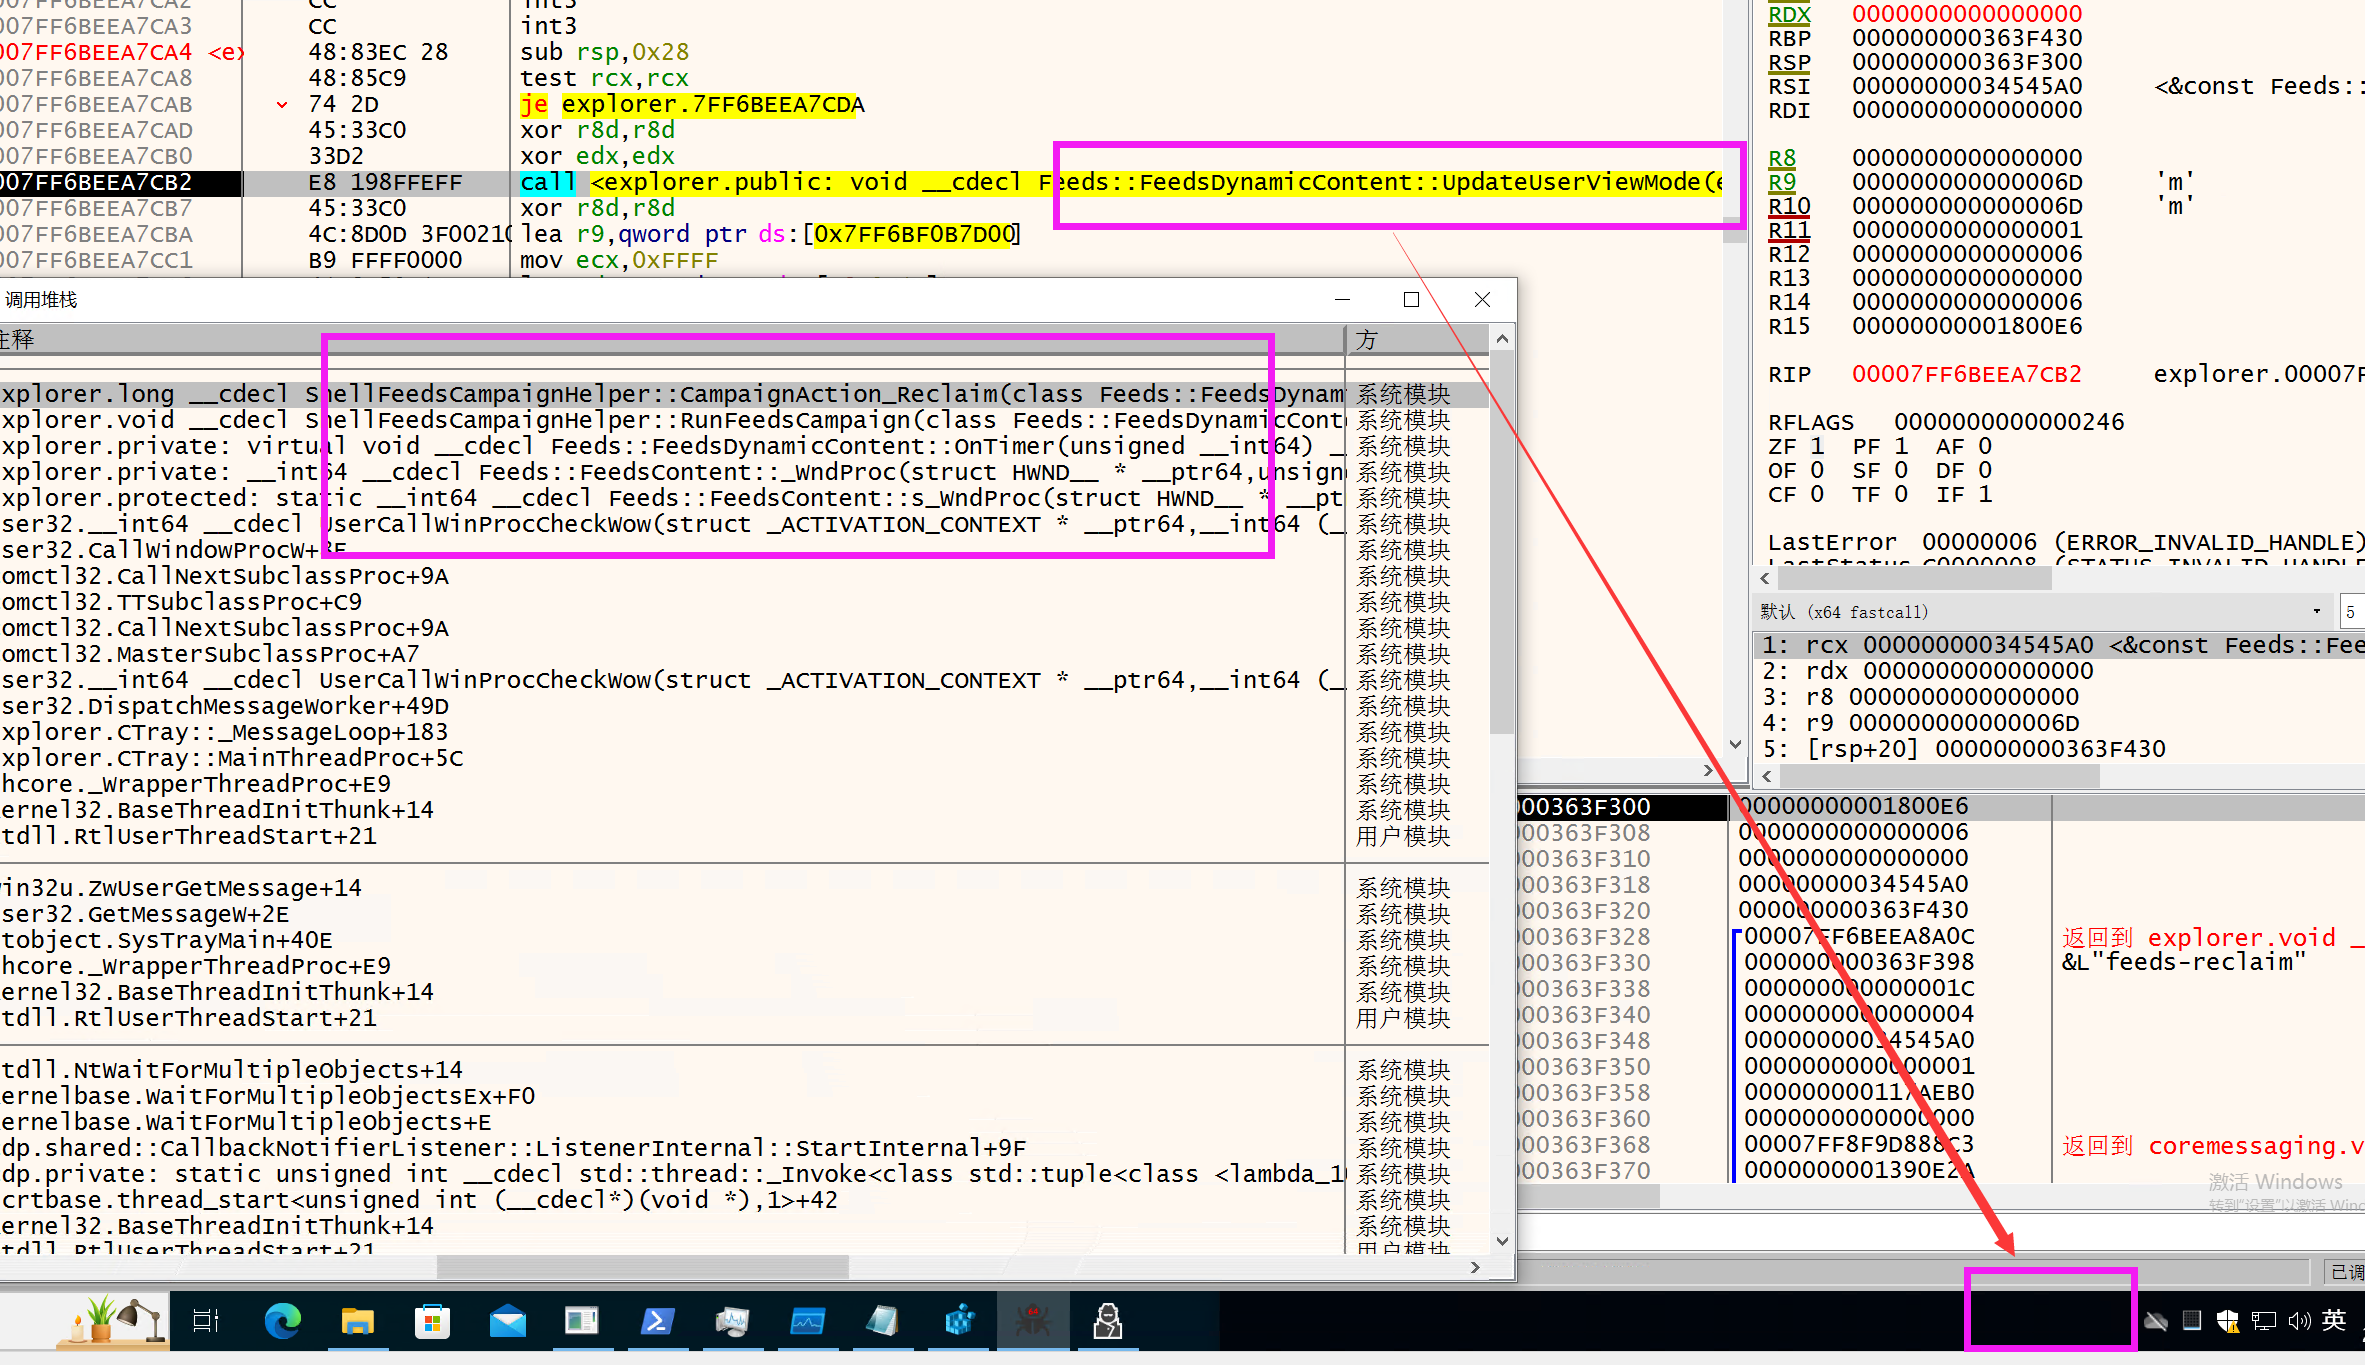Select the CTray::MainThreadProc+5C row

coord(744,758)
